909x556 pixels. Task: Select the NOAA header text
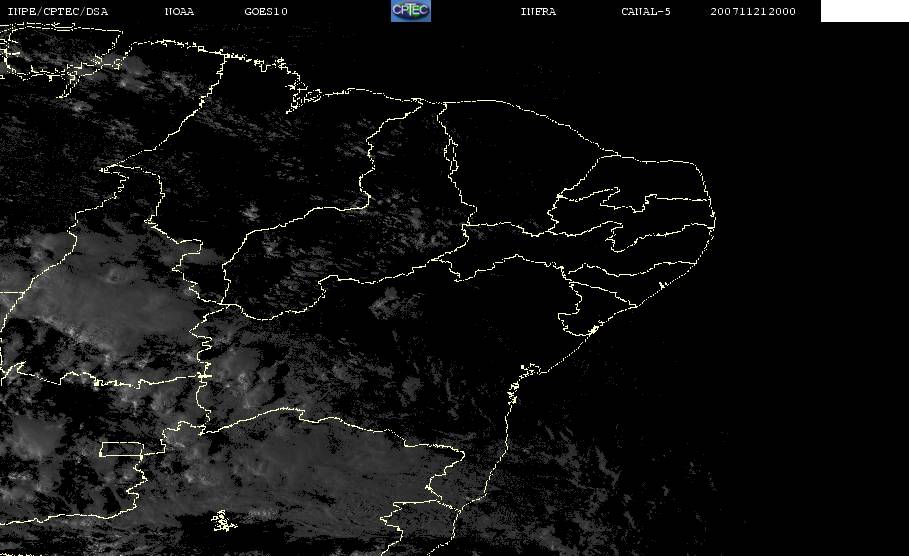click(x=179, y=12)
